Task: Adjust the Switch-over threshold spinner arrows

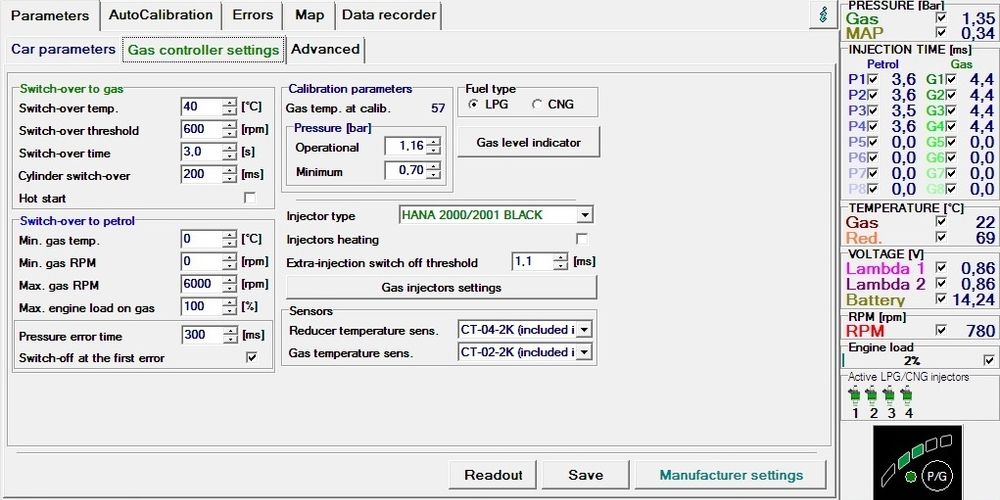Action: pyautogui.click(x=230, y=129)
